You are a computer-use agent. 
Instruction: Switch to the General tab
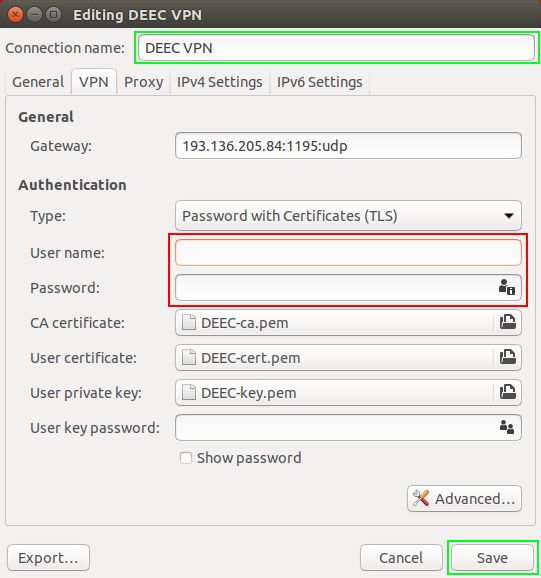point(38,82)
